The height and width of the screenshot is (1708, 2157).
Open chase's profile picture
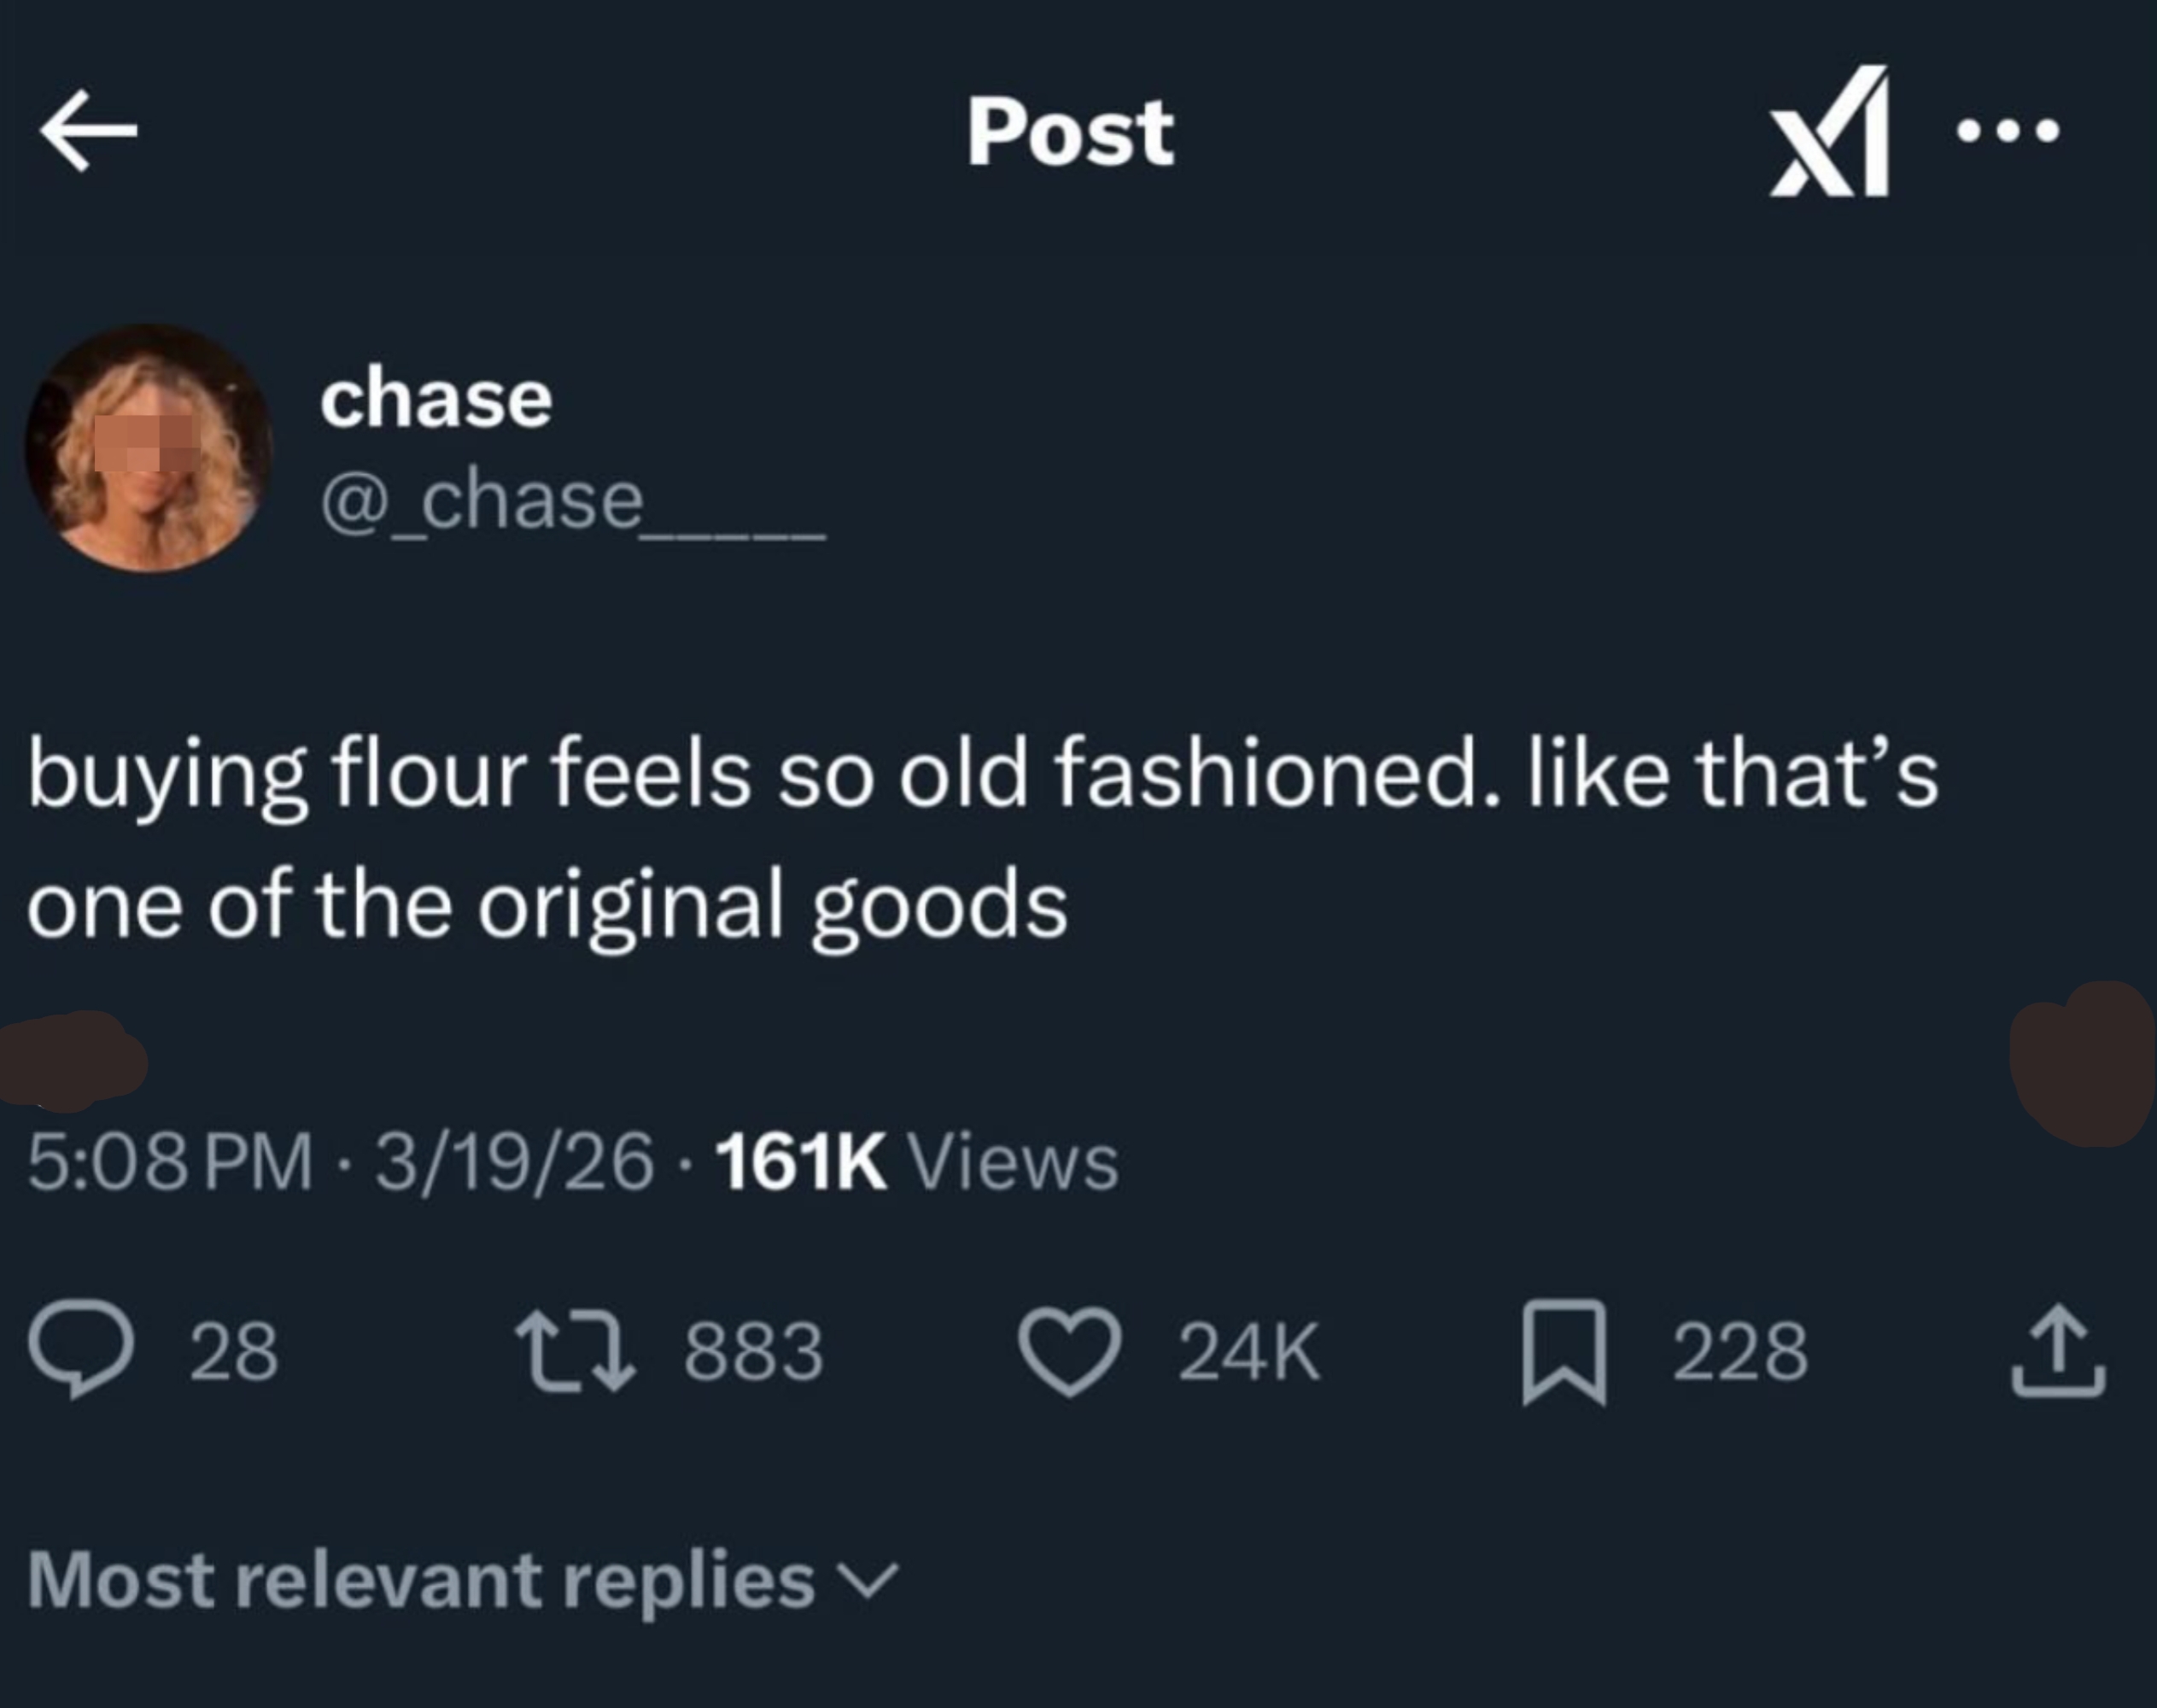point(149,448)
